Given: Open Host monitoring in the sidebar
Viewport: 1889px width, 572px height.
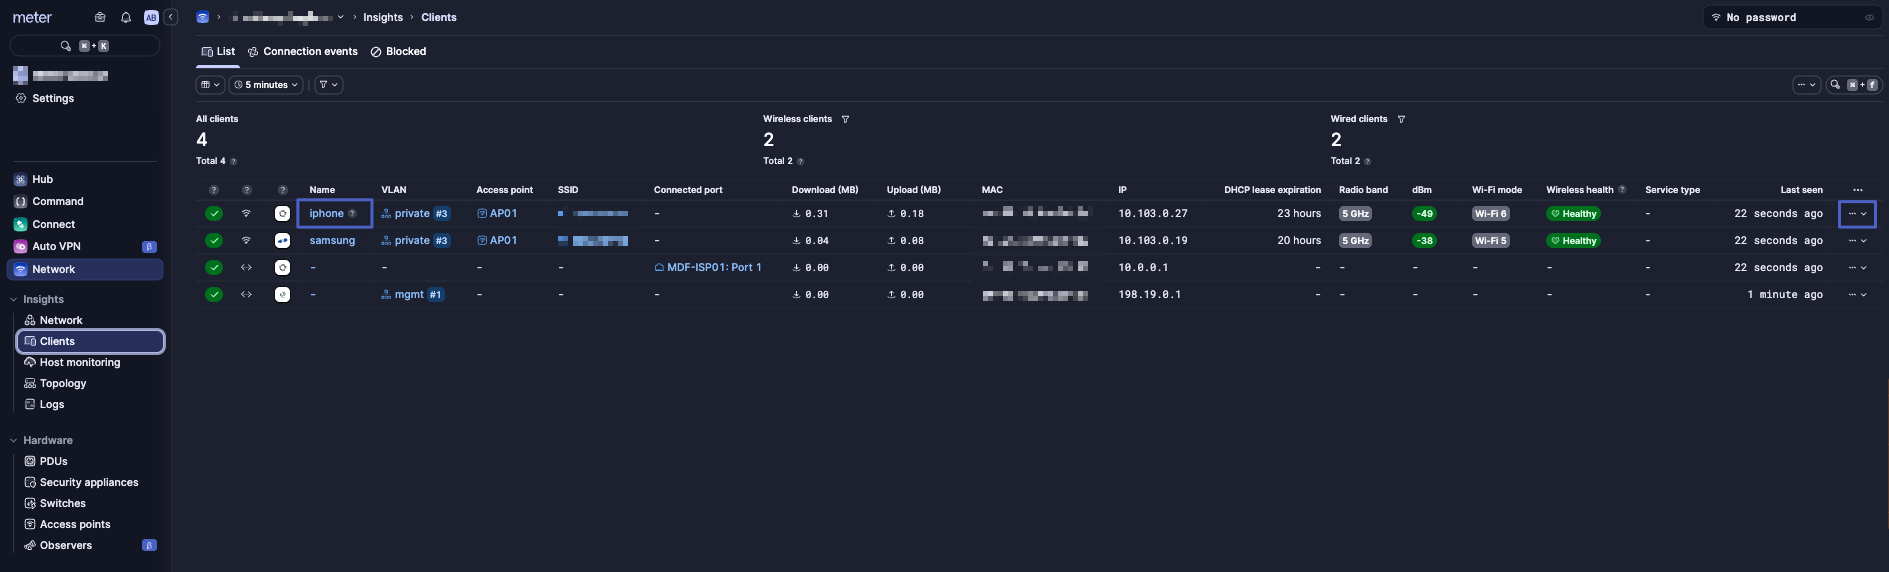Looking at the screenshot, I should 79,362.
